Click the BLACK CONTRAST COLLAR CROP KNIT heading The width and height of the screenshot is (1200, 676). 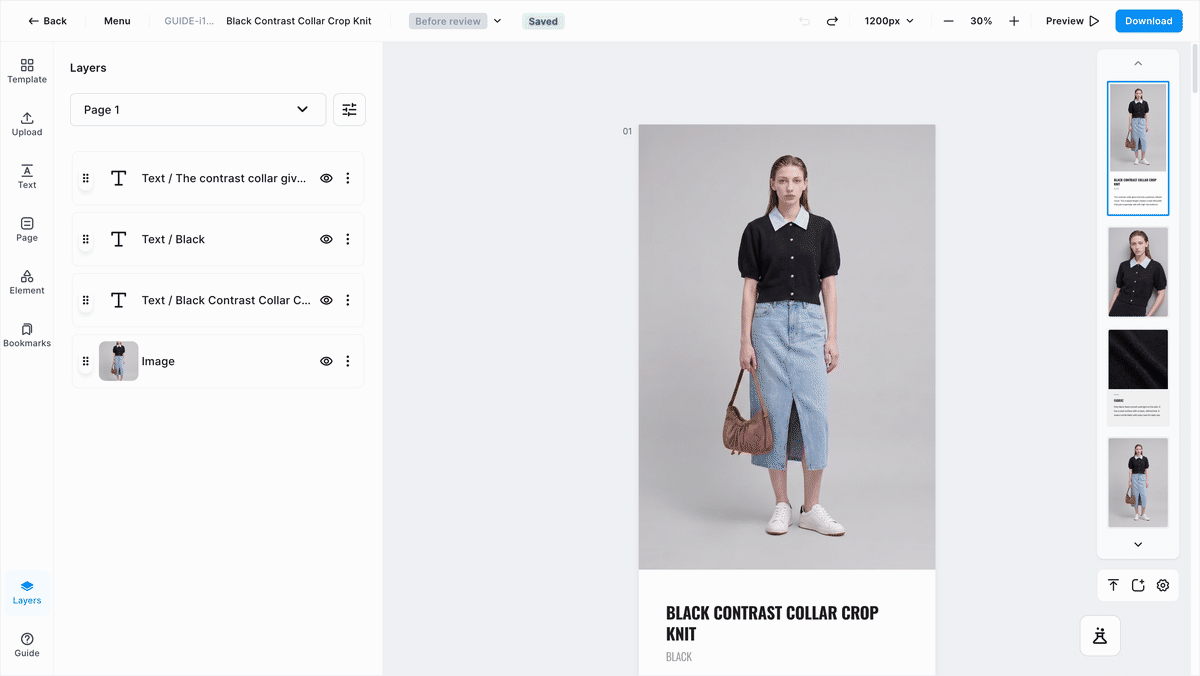[772, 623]
